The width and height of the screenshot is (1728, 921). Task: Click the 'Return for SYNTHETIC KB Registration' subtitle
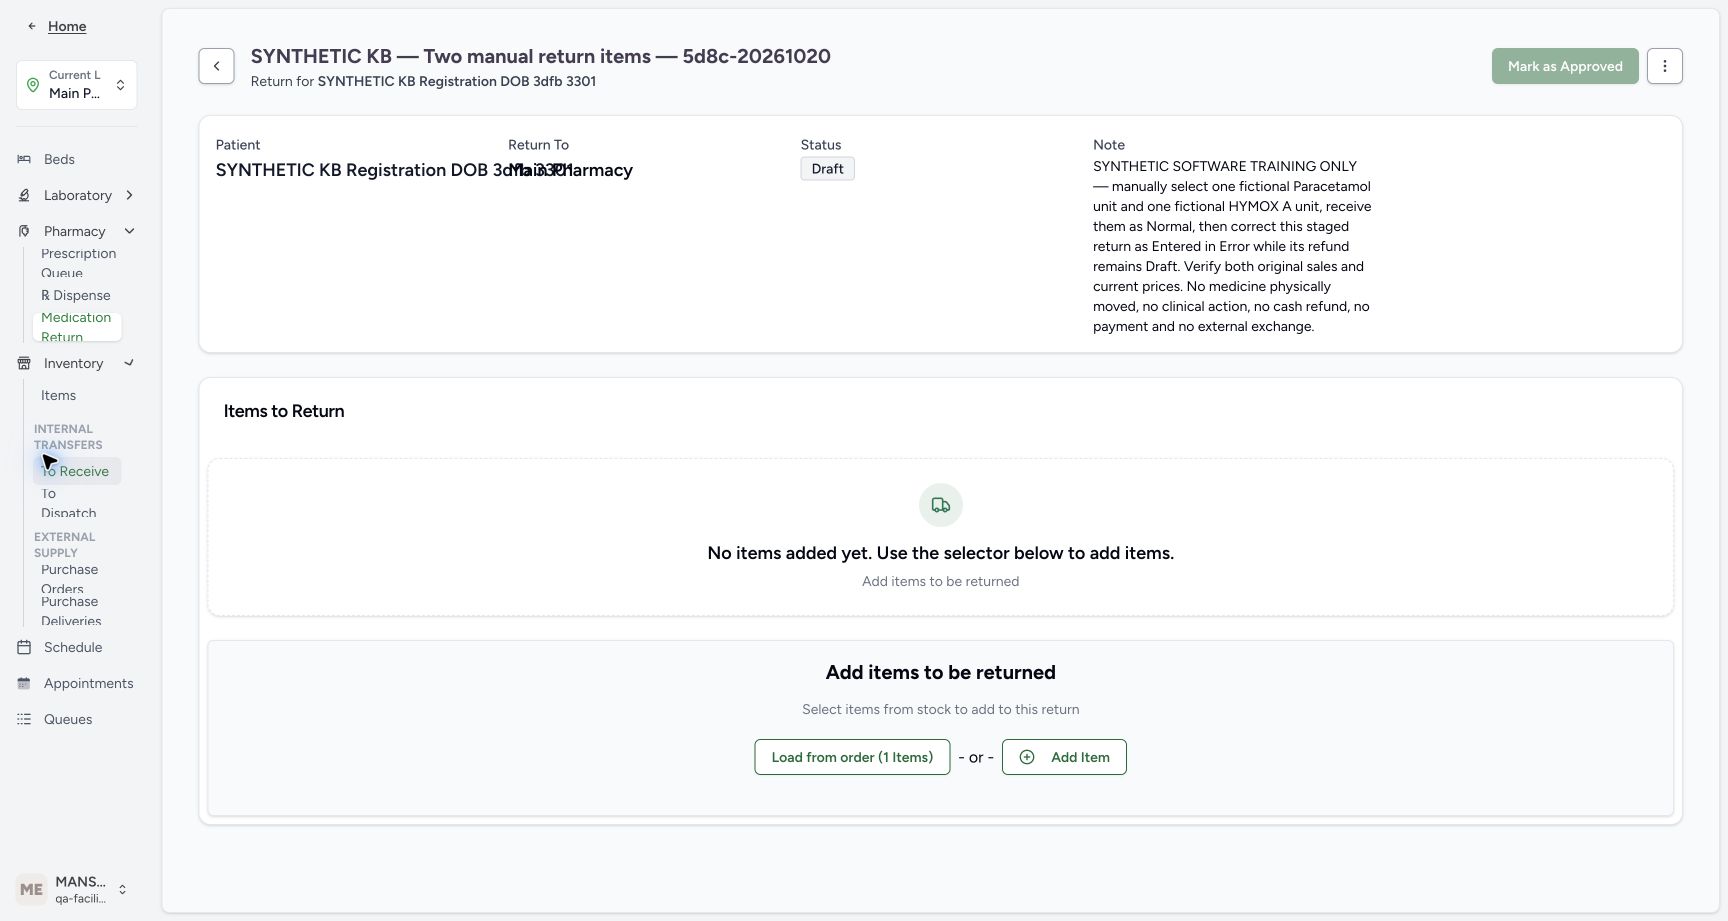(x=423, y=81)
